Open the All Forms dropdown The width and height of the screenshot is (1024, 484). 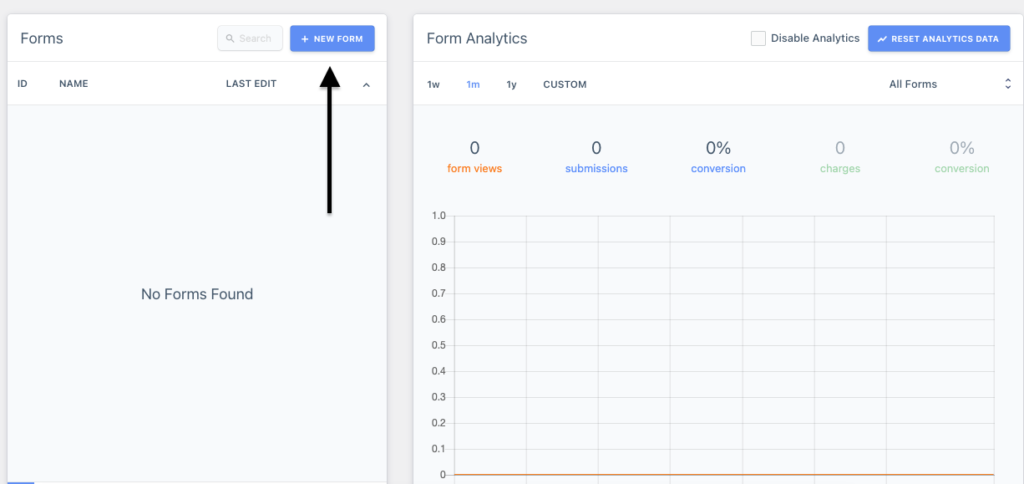[949, 84]
